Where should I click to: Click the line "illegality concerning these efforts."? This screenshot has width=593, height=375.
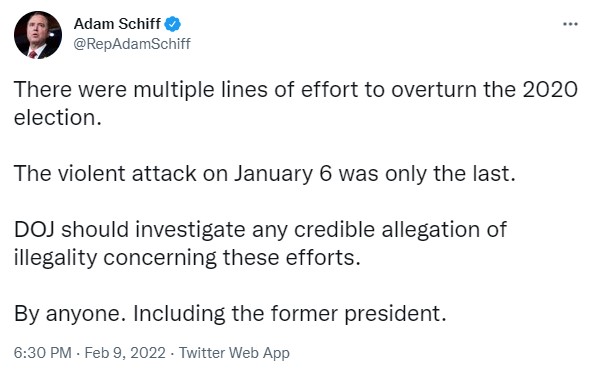coord(187,258)
